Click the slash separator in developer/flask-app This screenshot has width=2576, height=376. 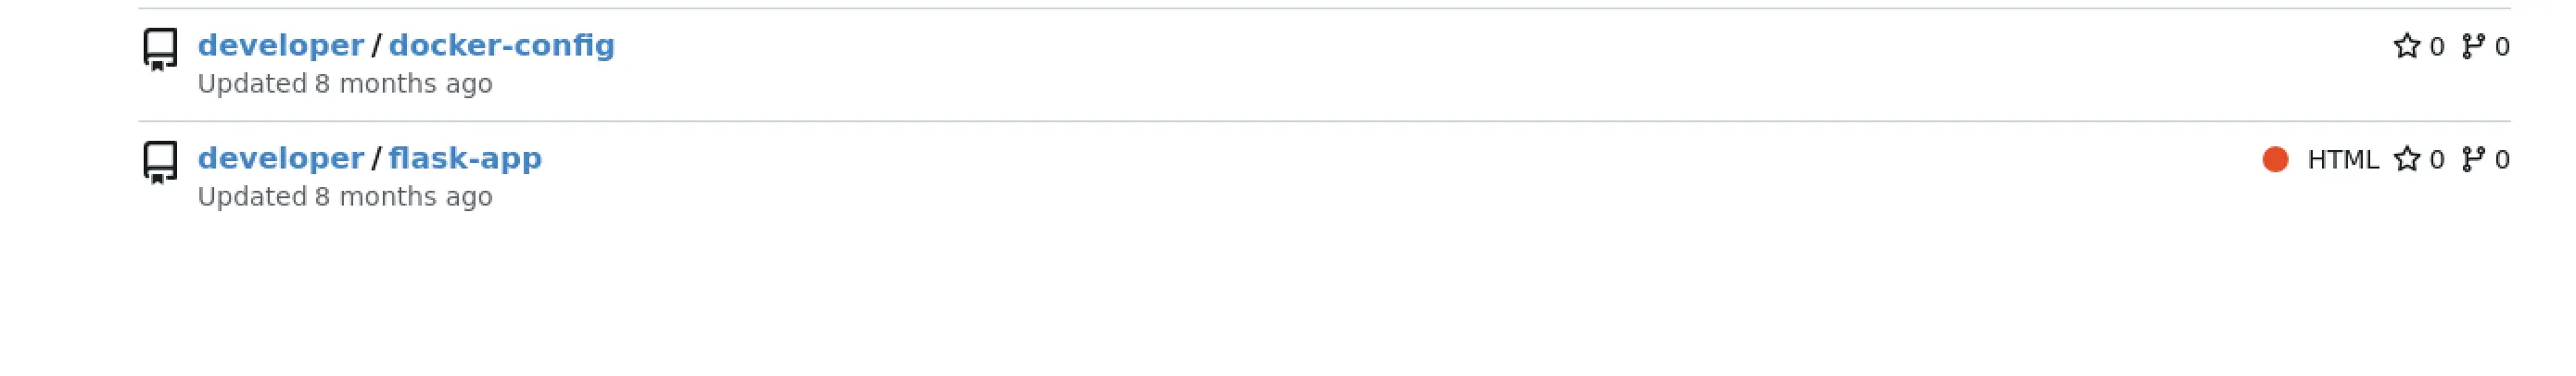tap(376, 159)
